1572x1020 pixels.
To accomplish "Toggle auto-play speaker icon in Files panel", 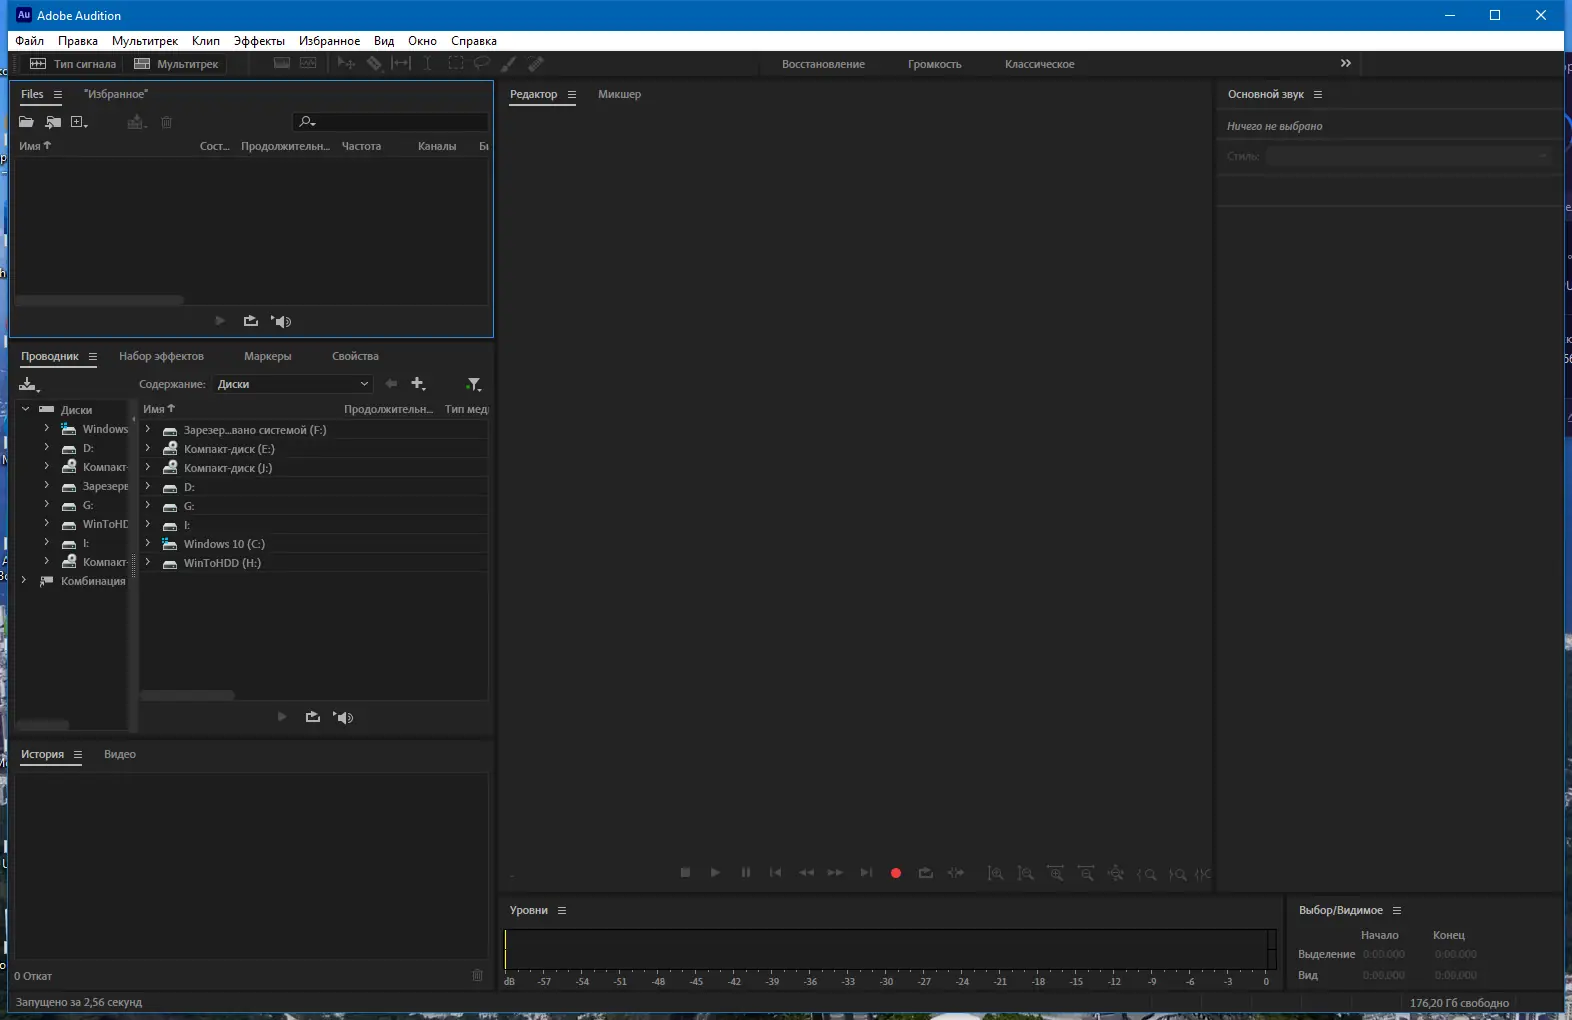I will [x=281, y=321].
